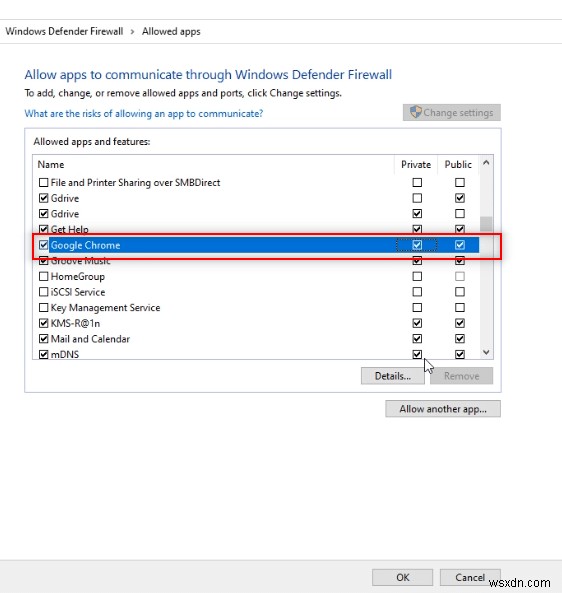Uncheck Google Chrome's Private checkbox
Viewport: 562px width, 593px height.
pyautogui.click(x=417, y=245)
